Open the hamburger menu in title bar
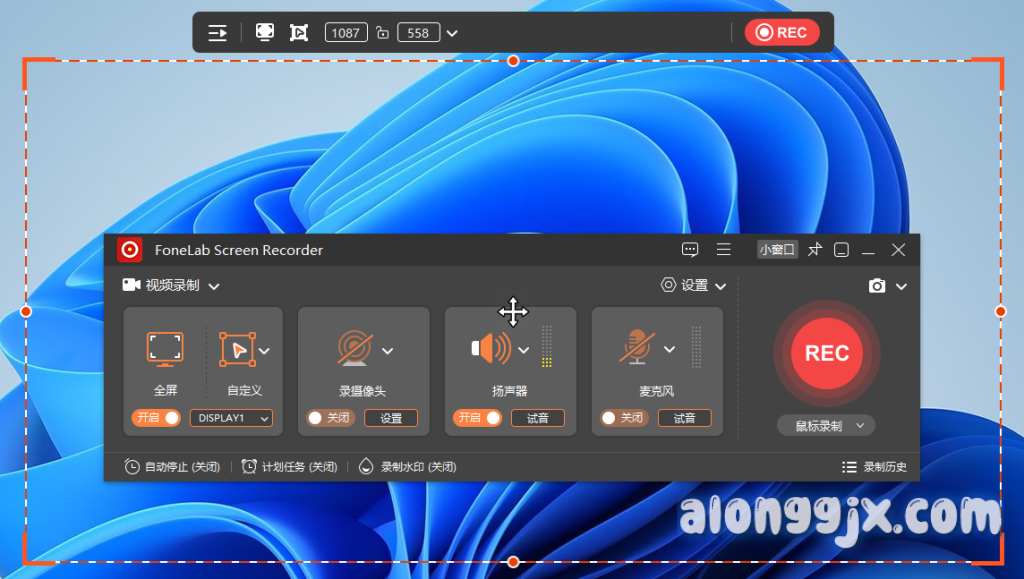This screenshot has width=1024, height=579. pos(723,250)
